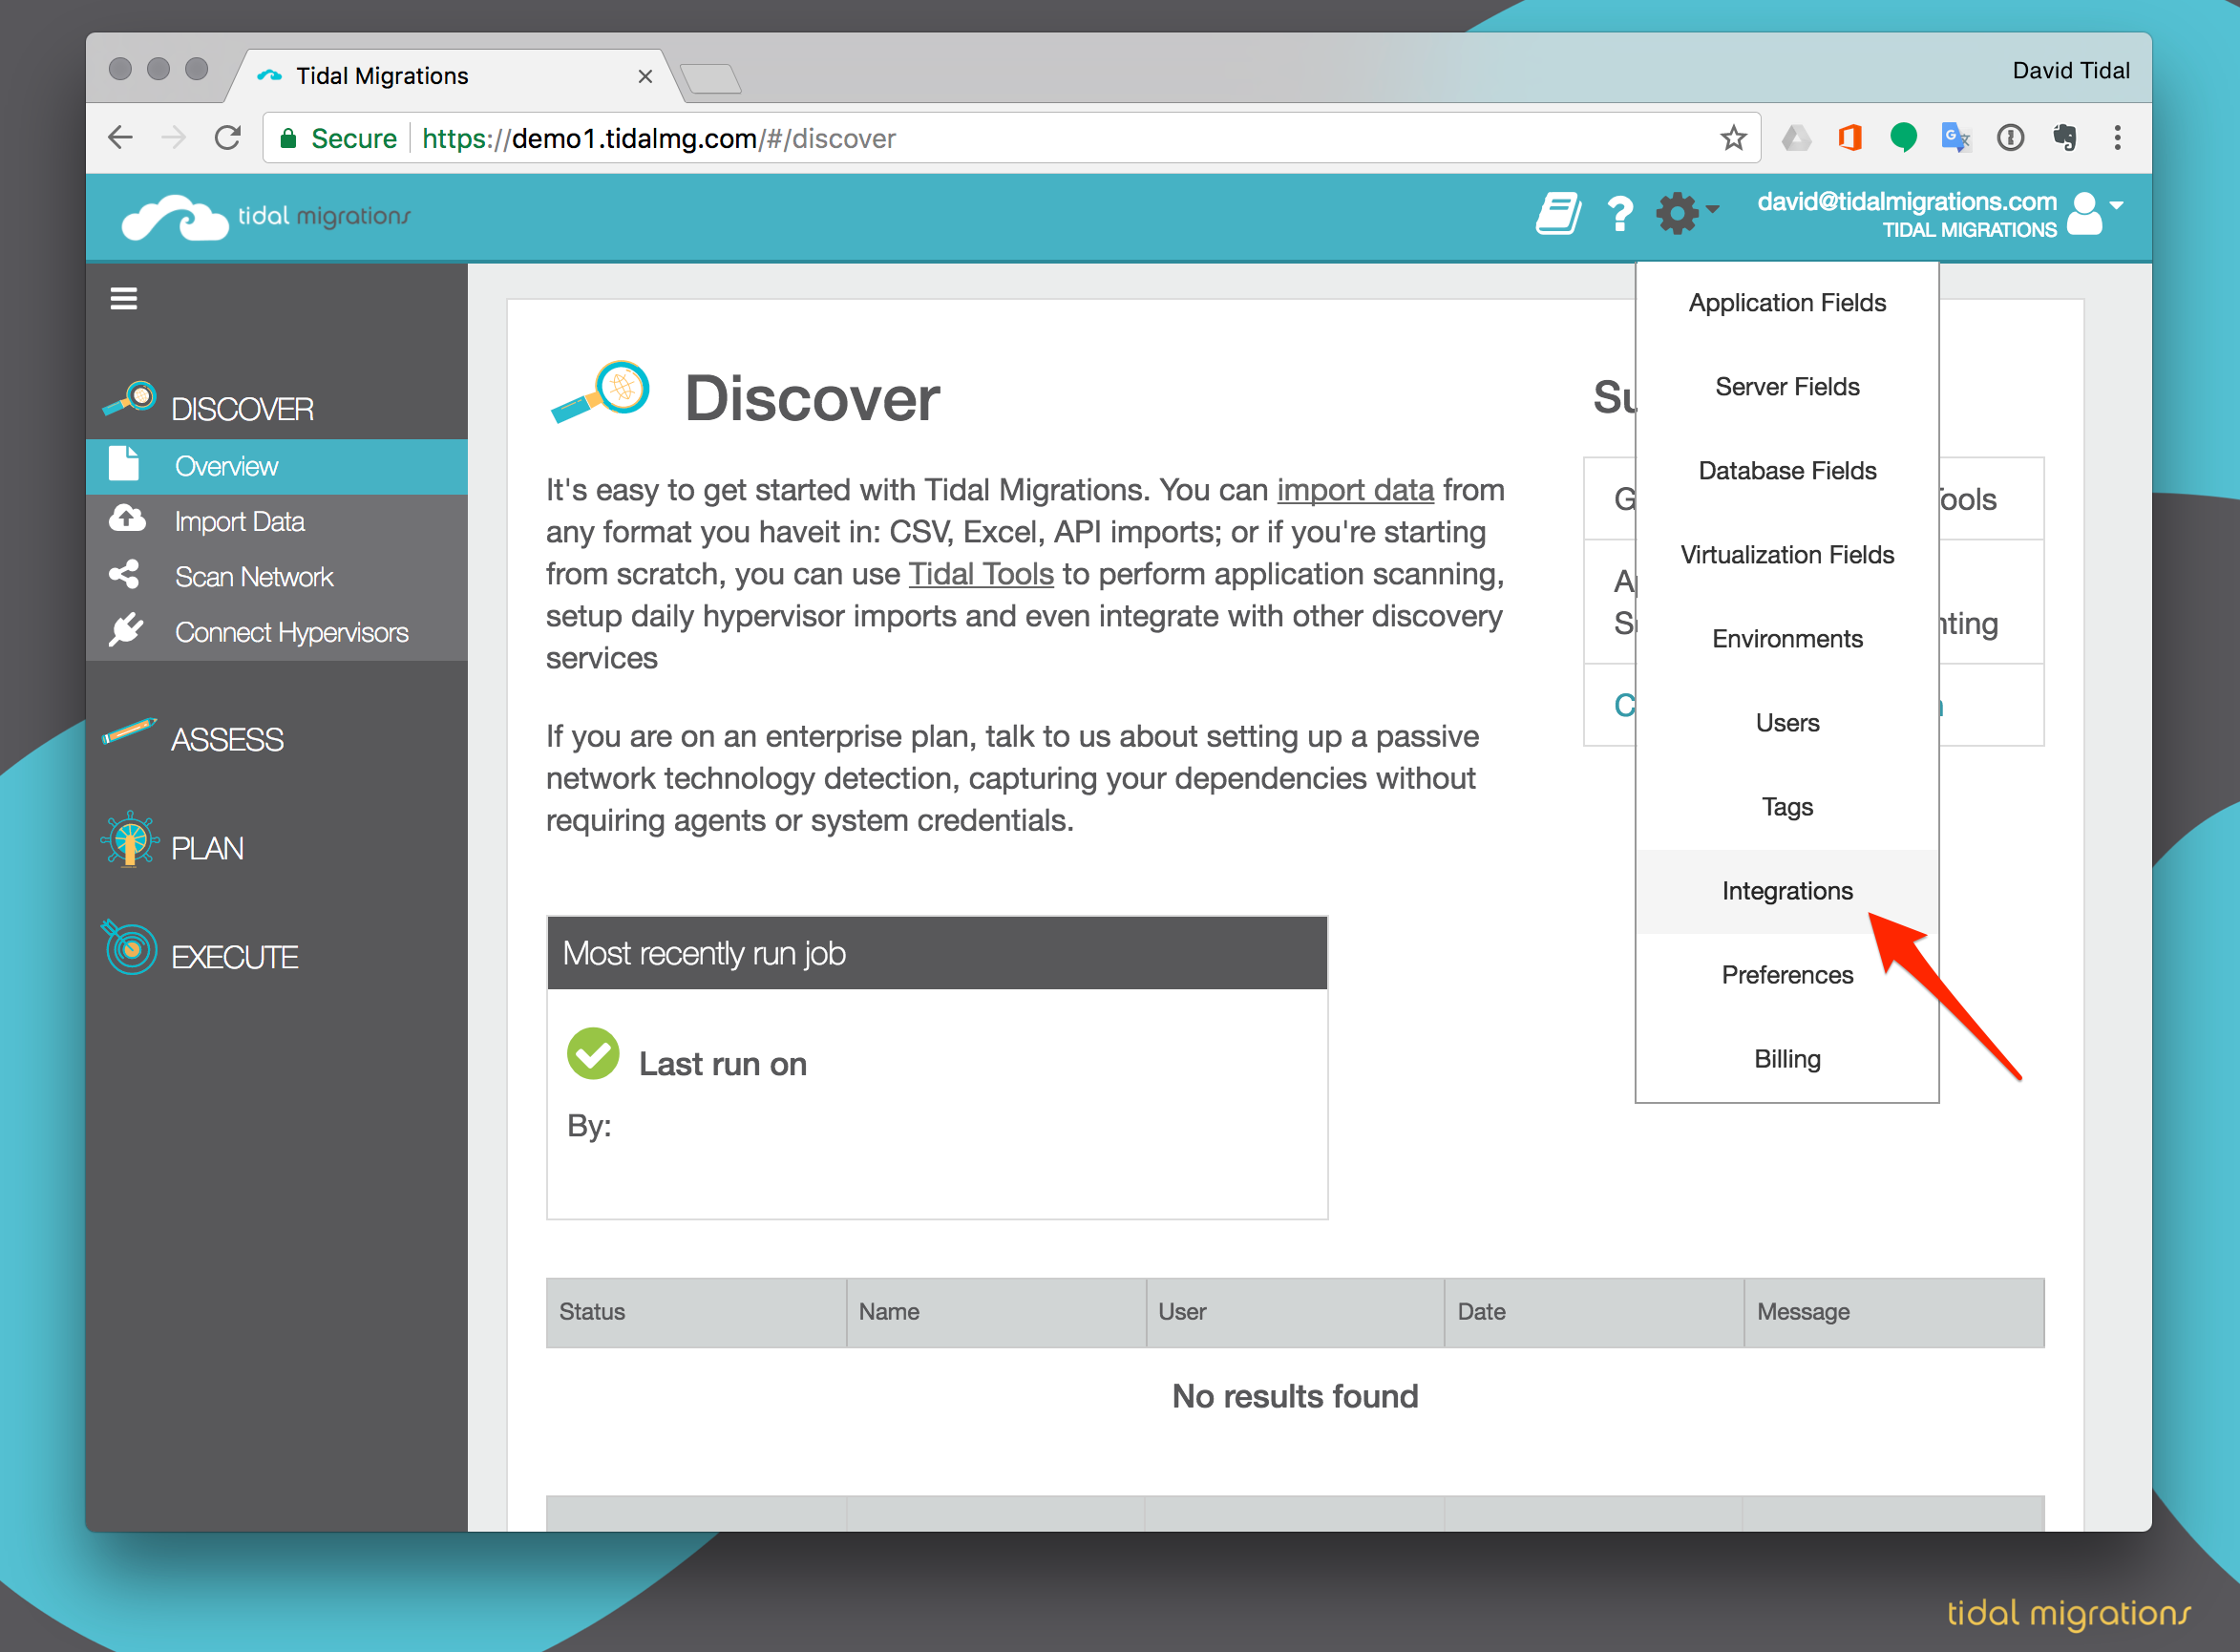Open documentation via the book icon
The width and height of the screenshot is (2240, 1652).
point(1557,212)
